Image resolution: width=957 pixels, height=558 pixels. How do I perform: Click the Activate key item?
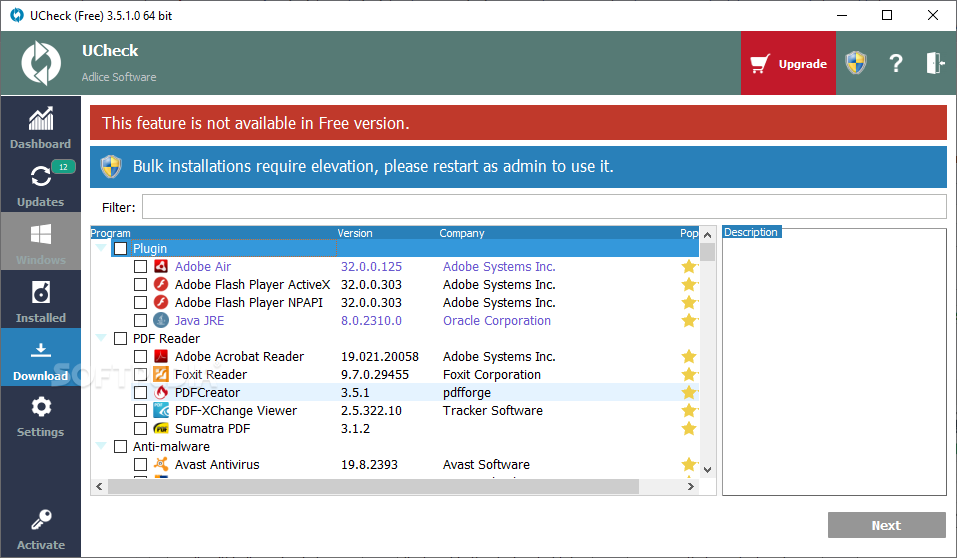(x=40, y=530)
